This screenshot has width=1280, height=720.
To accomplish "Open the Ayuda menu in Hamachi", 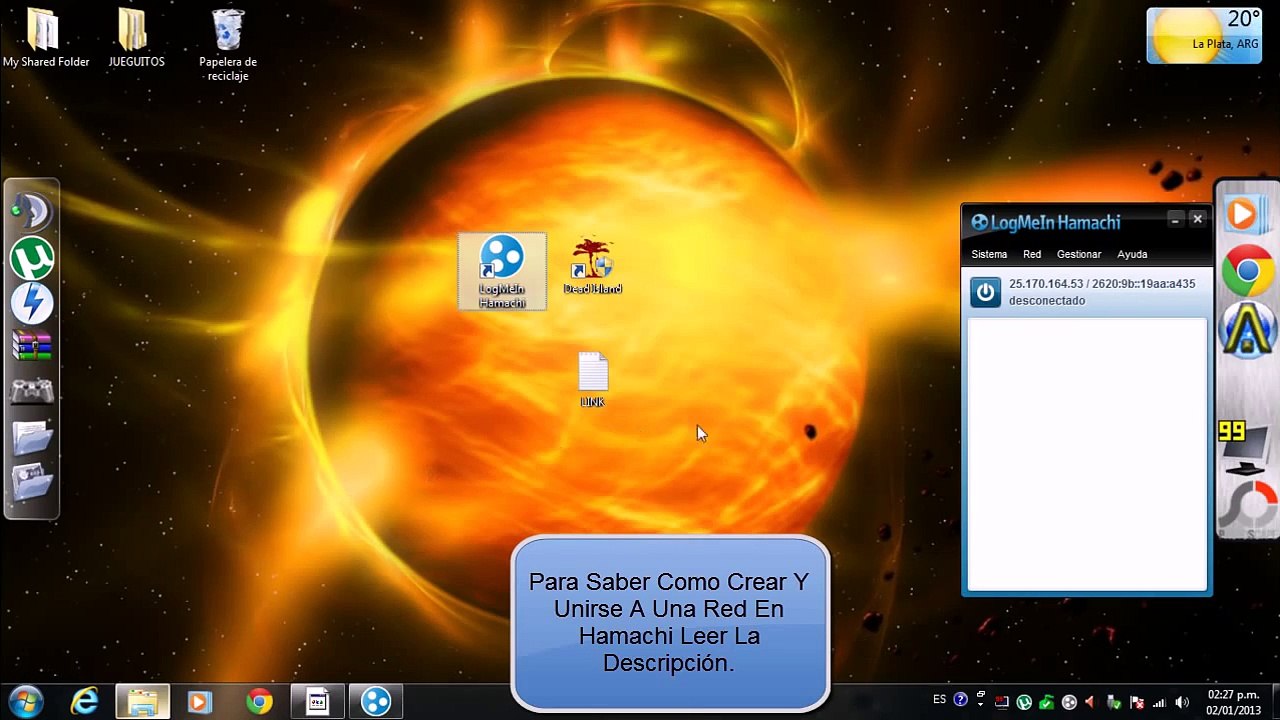I will click(x=1132, y=254).
